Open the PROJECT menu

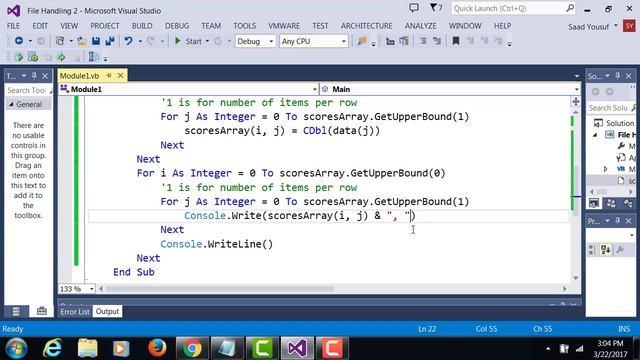point(105,26)
